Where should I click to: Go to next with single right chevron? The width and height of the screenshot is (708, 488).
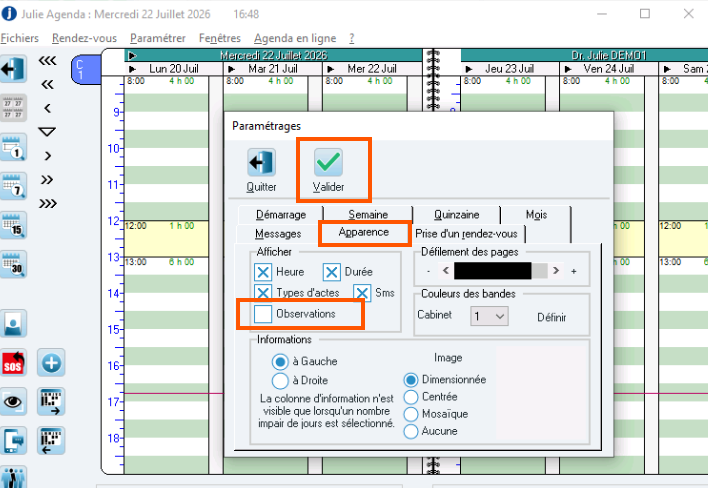point(47,156)
